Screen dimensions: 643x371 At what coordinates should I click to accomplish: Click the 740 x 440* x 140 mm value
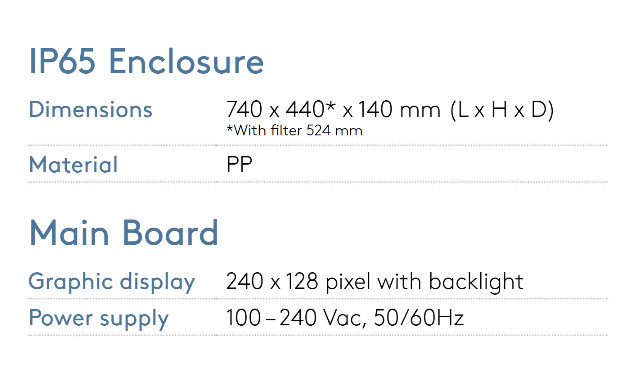(x=333, y=109)
